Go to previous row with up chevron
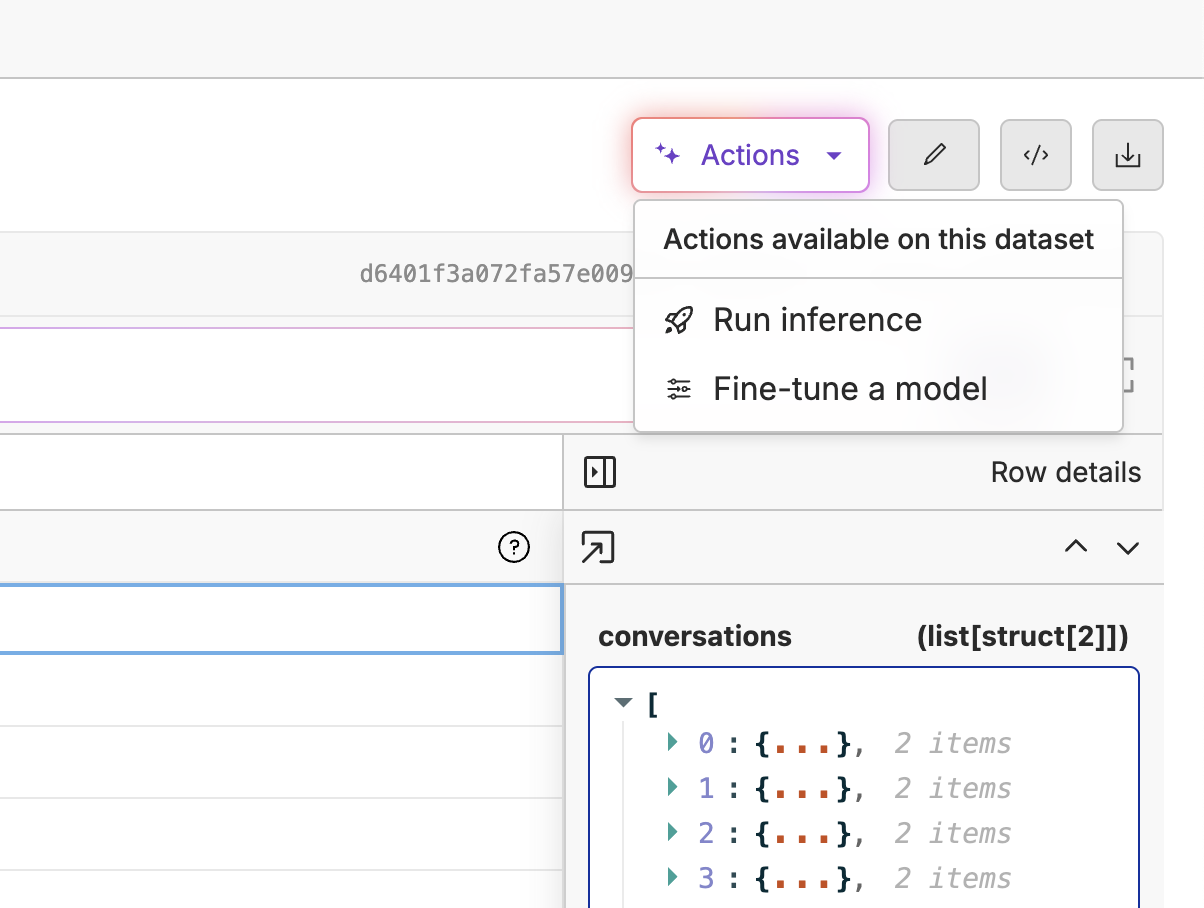The height and width of the screenshot is (908, 1204). coord(1075,547)
